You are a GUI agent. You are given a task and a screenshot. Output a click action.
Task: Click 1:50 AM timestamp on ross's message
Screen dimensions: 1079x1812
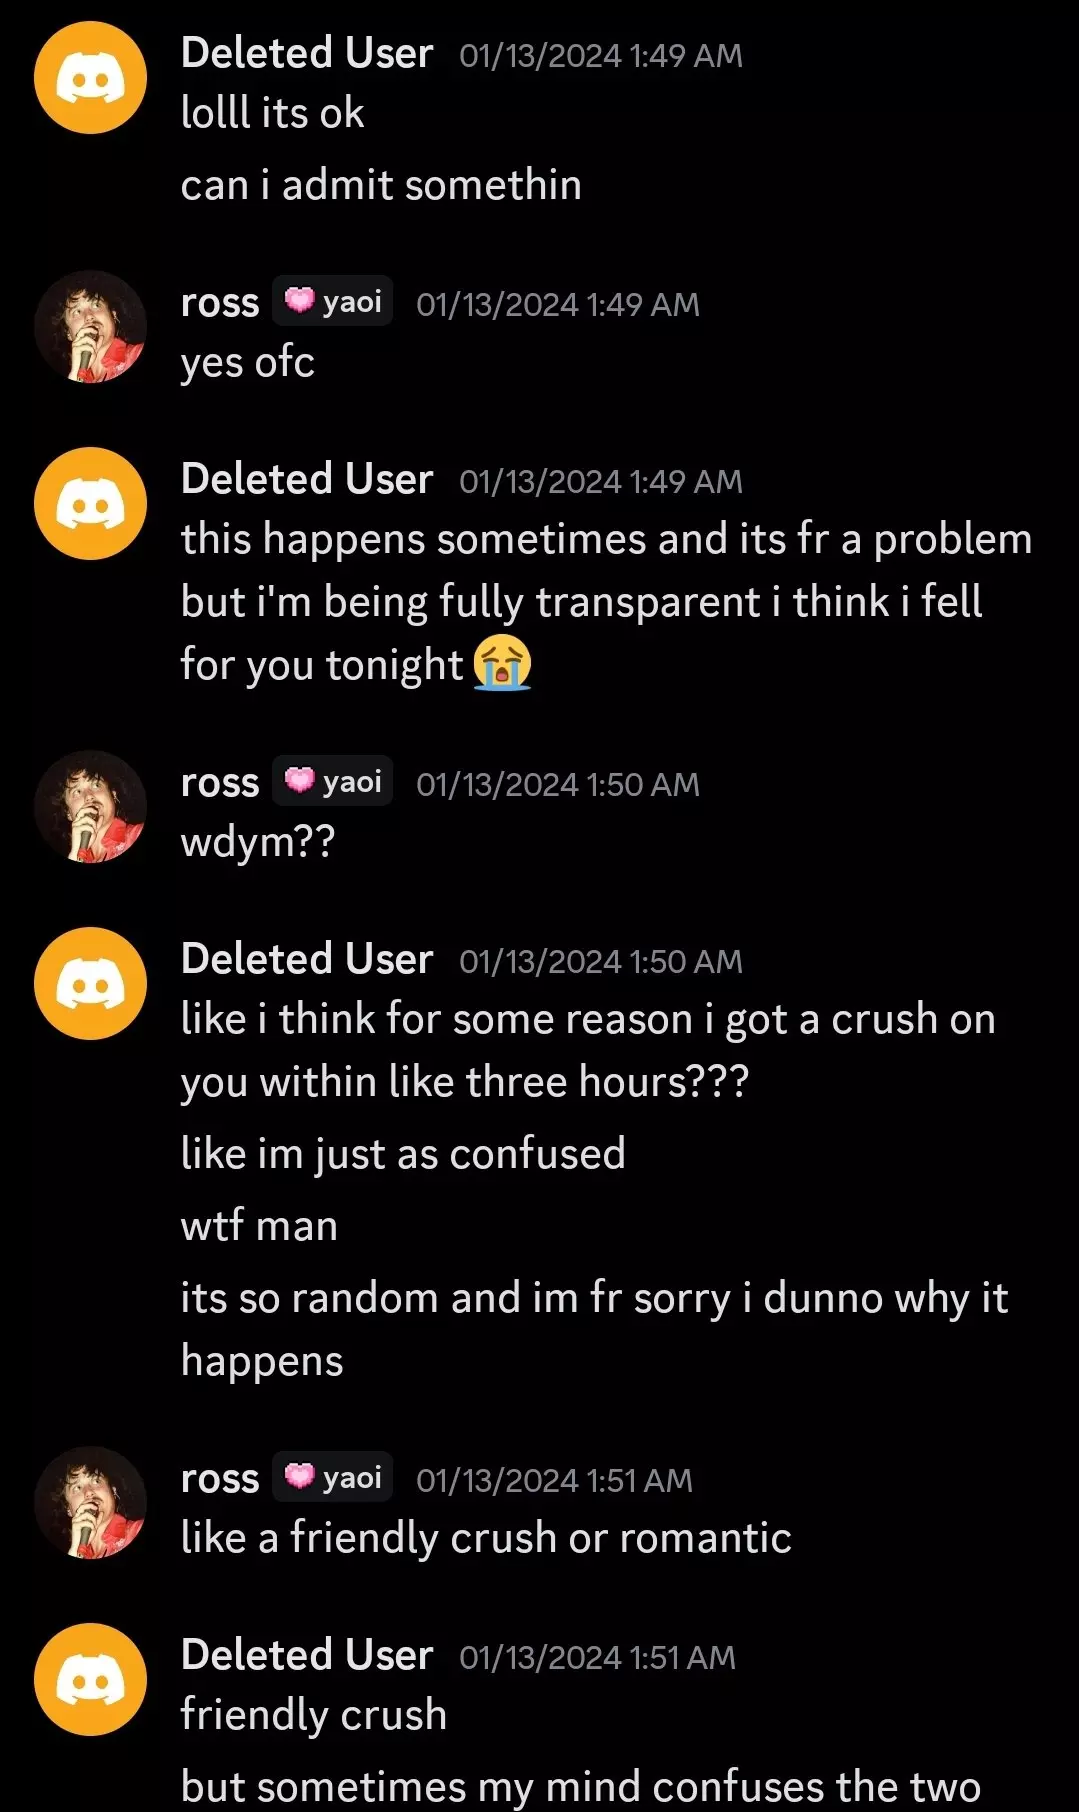[x=557, y=785]
